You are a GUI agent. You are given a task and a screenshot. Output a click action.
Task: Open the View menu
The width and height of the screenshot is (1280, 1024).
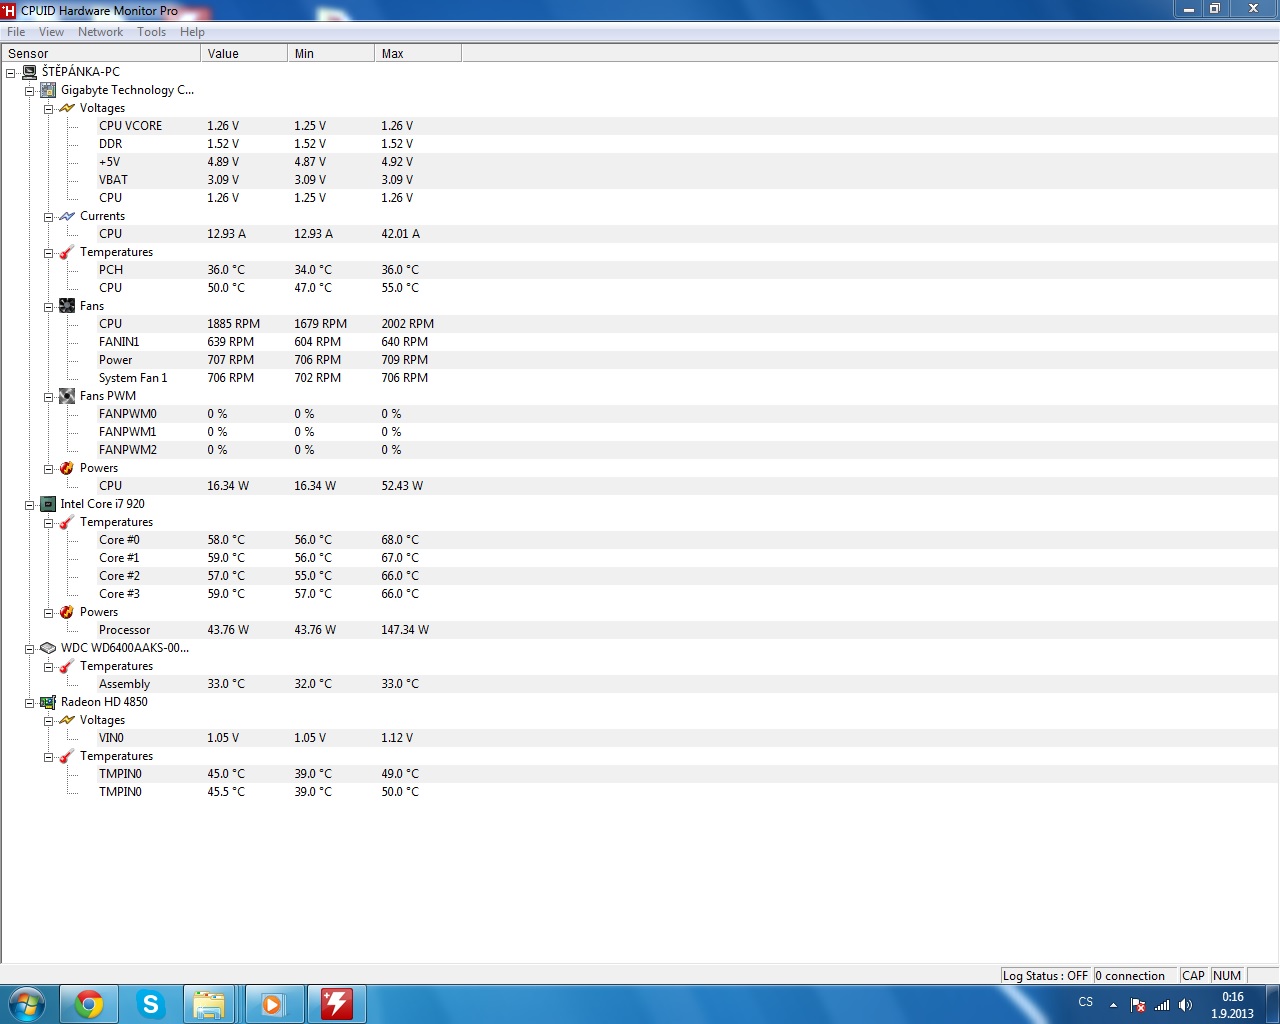pos(51,32)
